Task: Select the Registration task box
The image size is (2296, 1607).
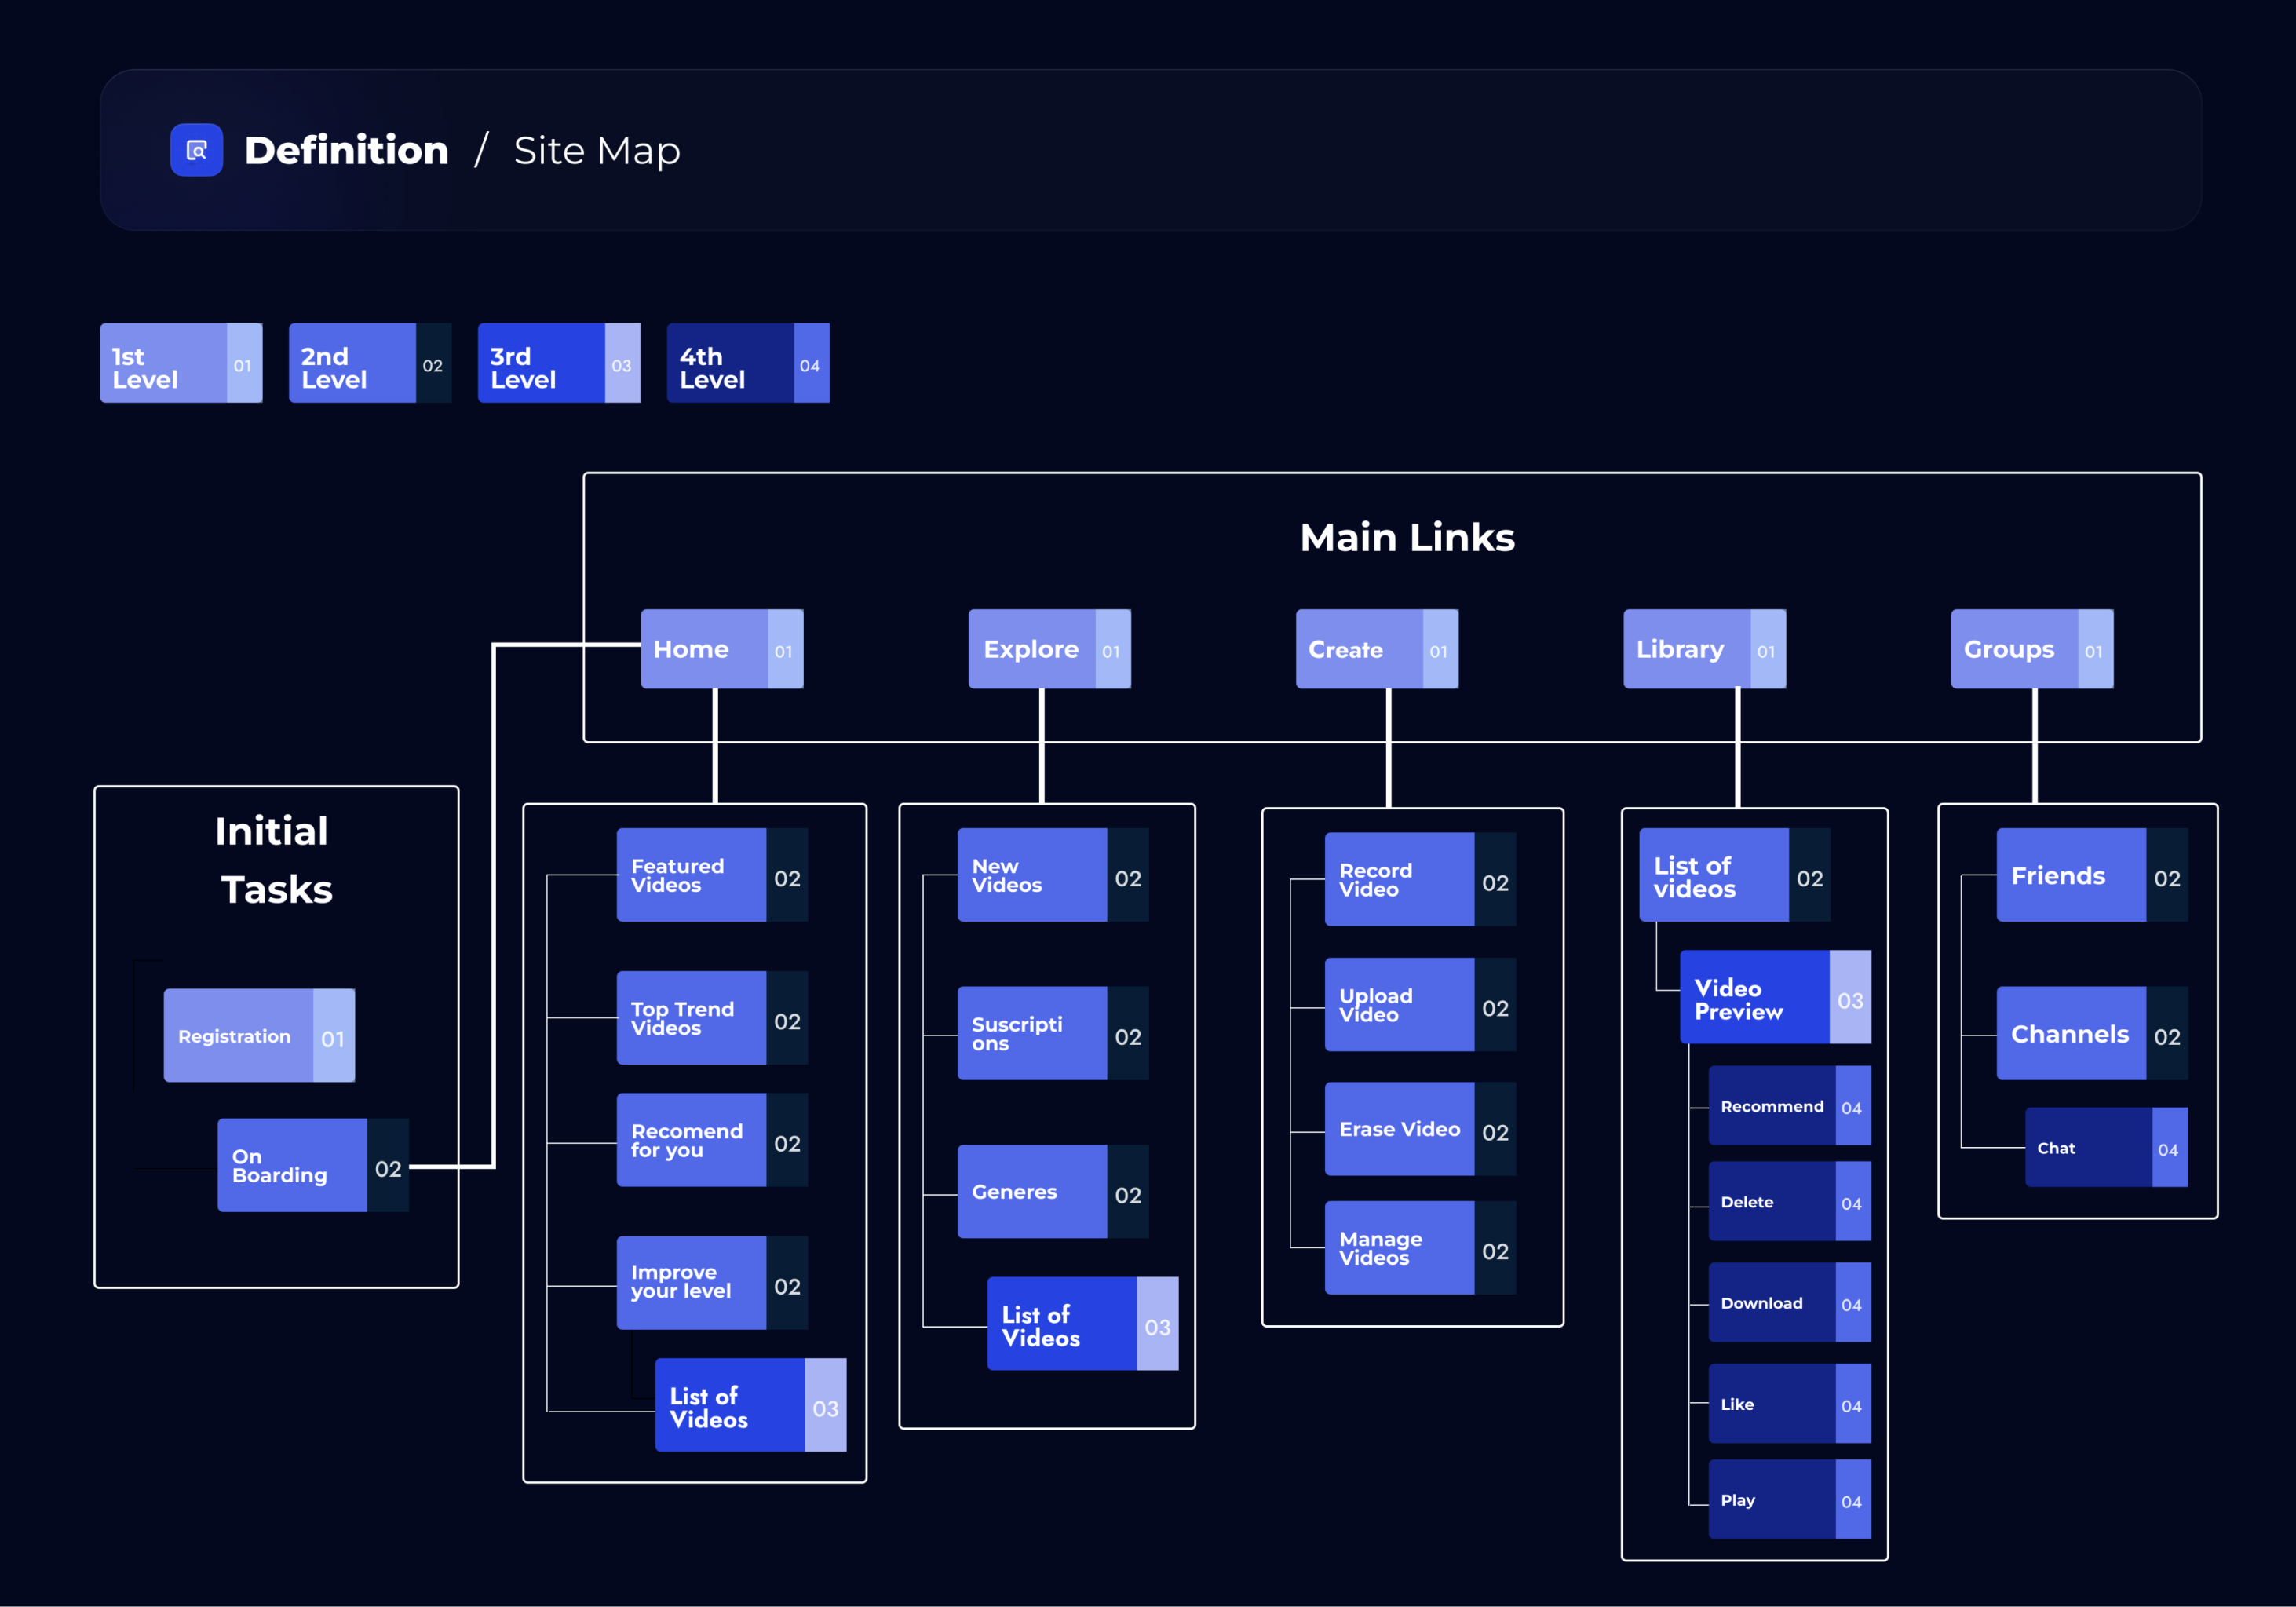Action: click(258, 1036)
